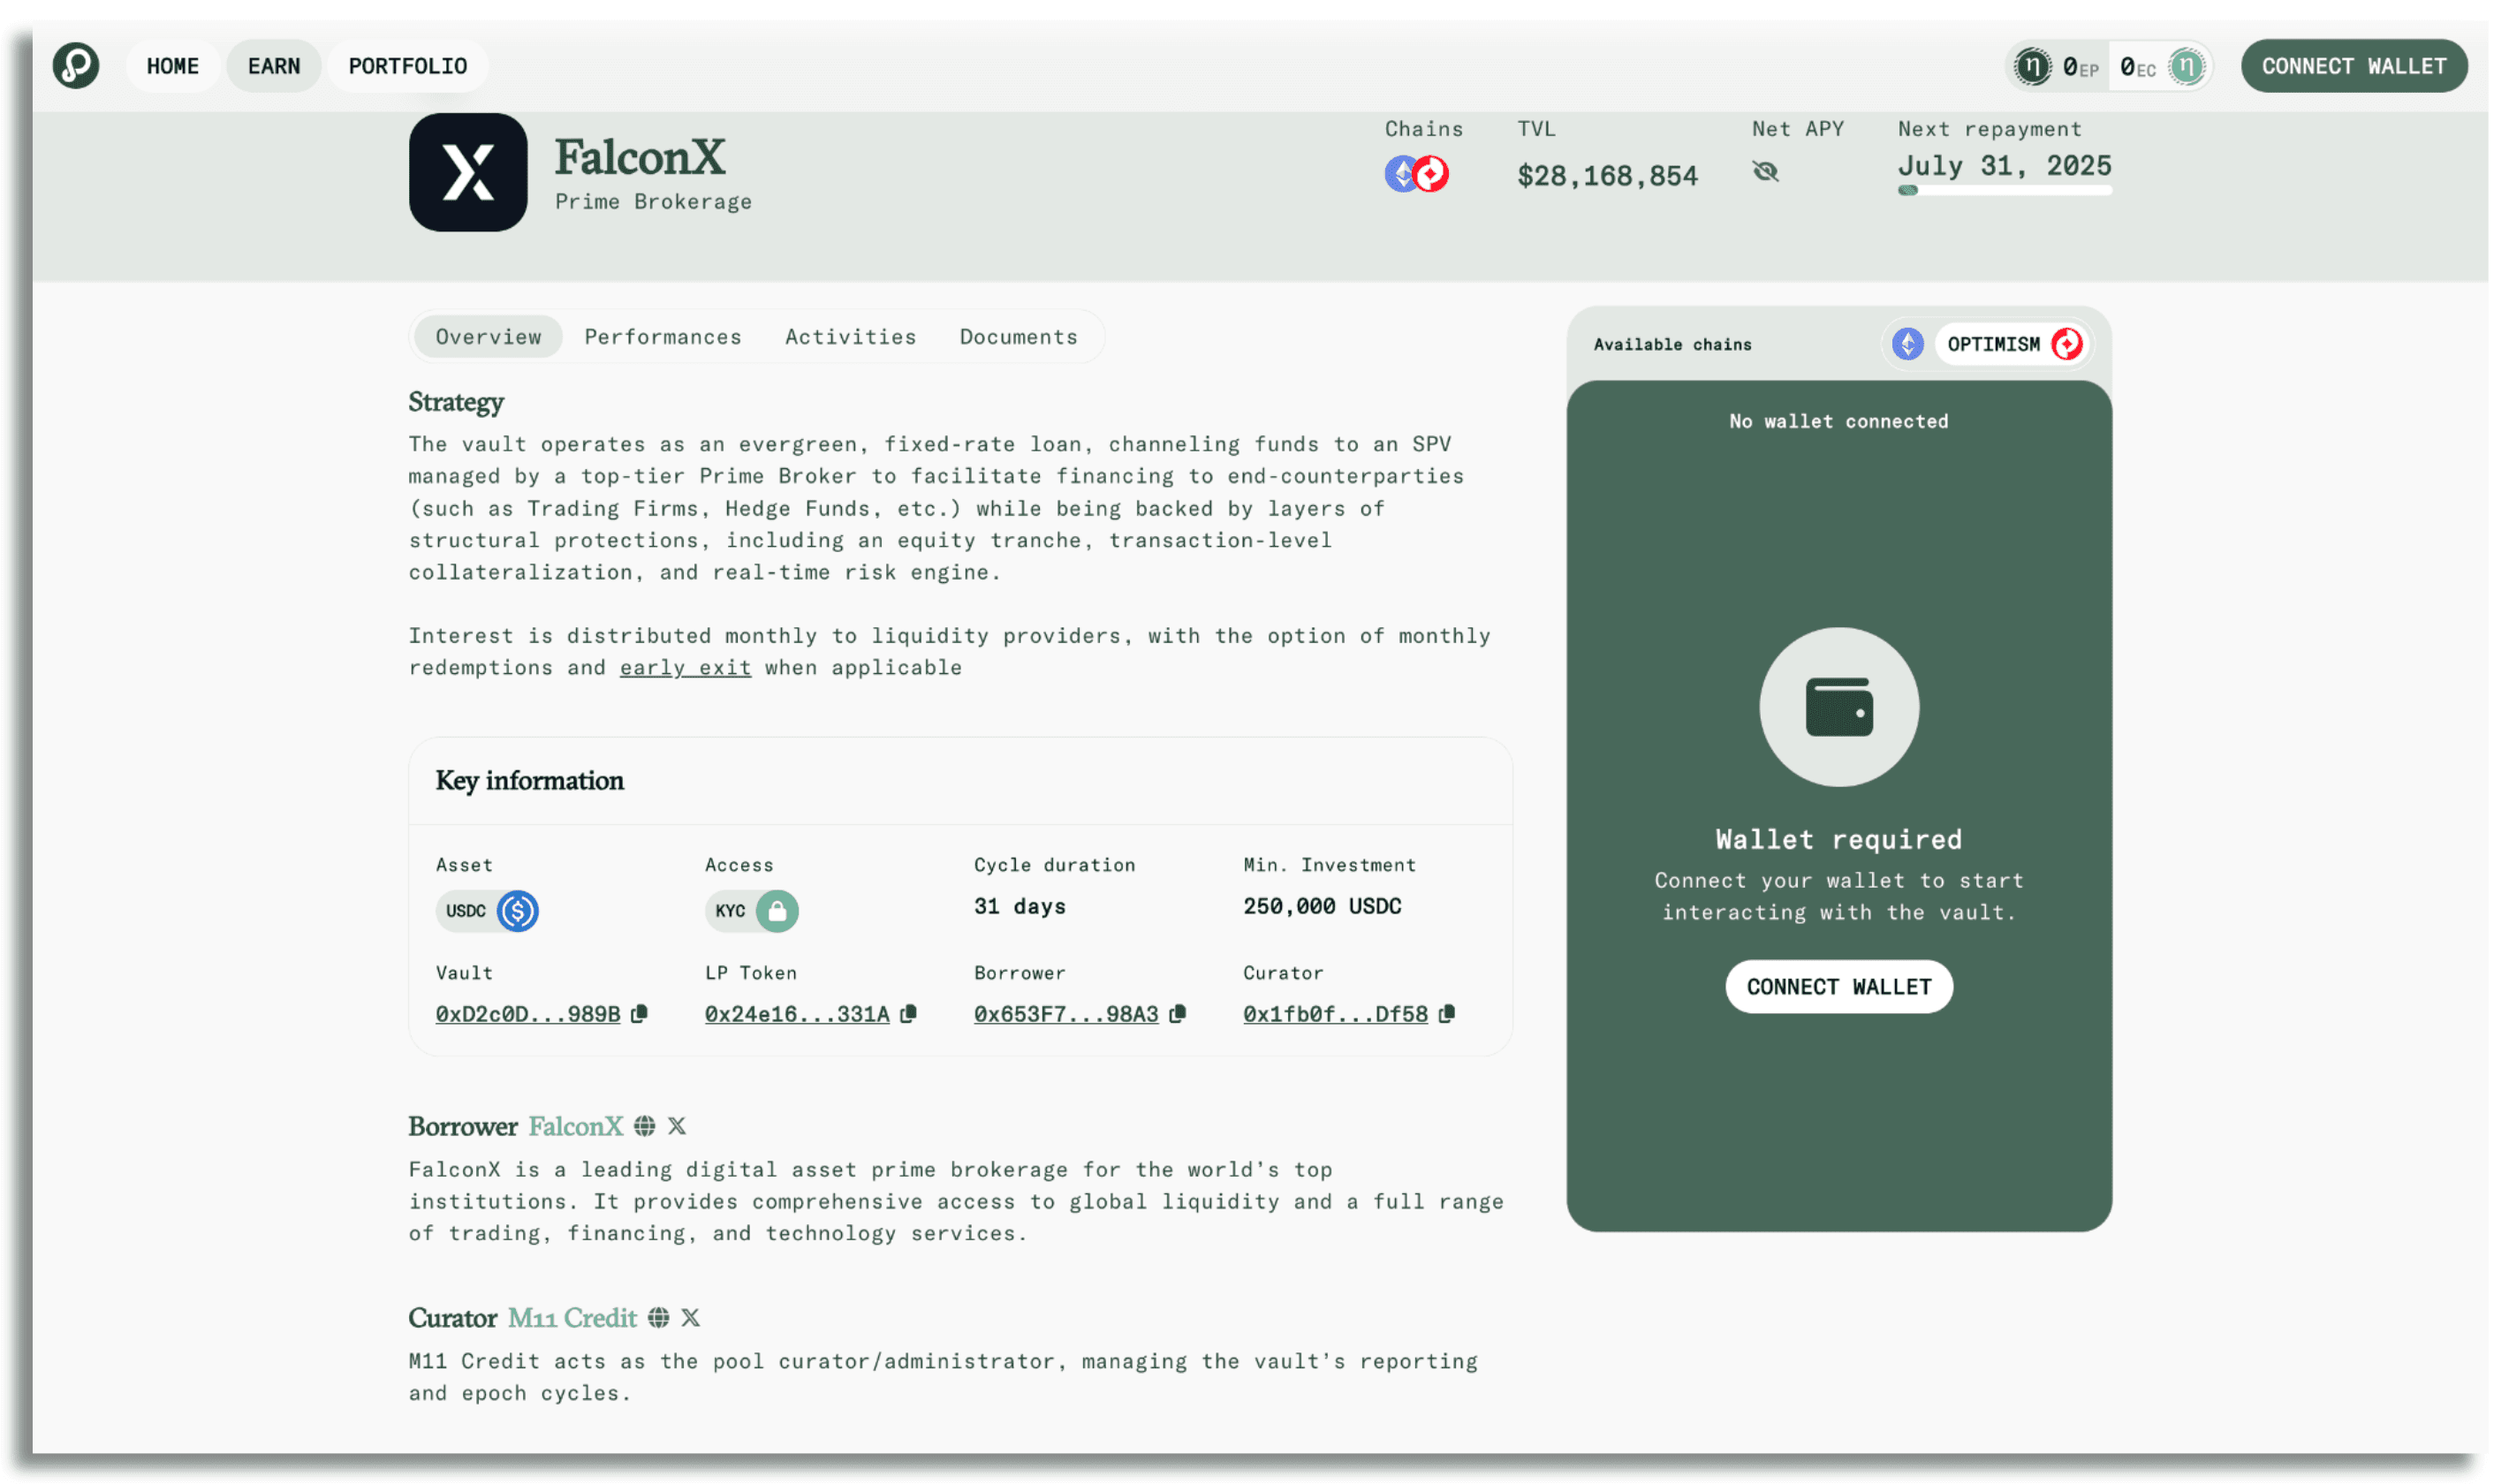Click the EC credits coin icon
Screen dimensions: 2509x1484
(x=2187, y=67)
